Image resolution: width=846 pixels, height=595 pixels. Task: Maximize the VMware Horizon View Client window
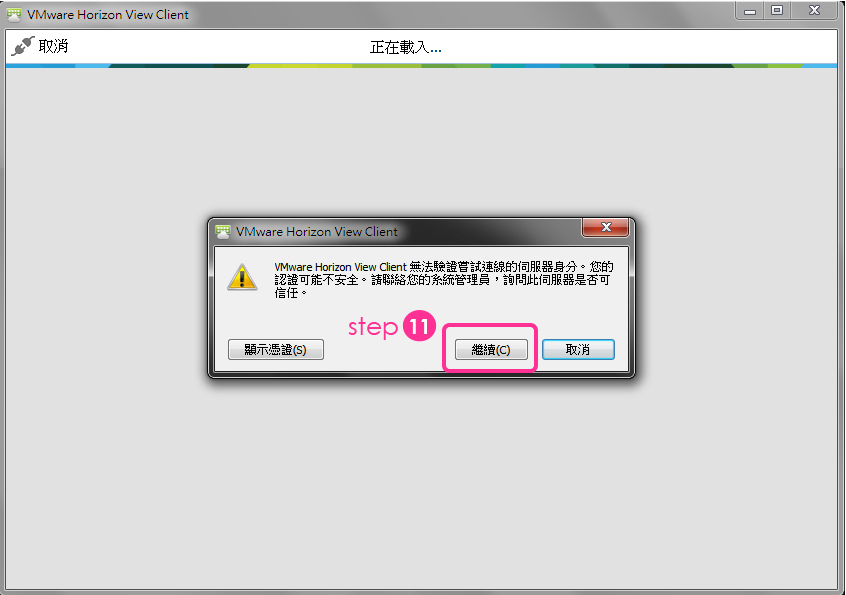click(x=777, y=10)
